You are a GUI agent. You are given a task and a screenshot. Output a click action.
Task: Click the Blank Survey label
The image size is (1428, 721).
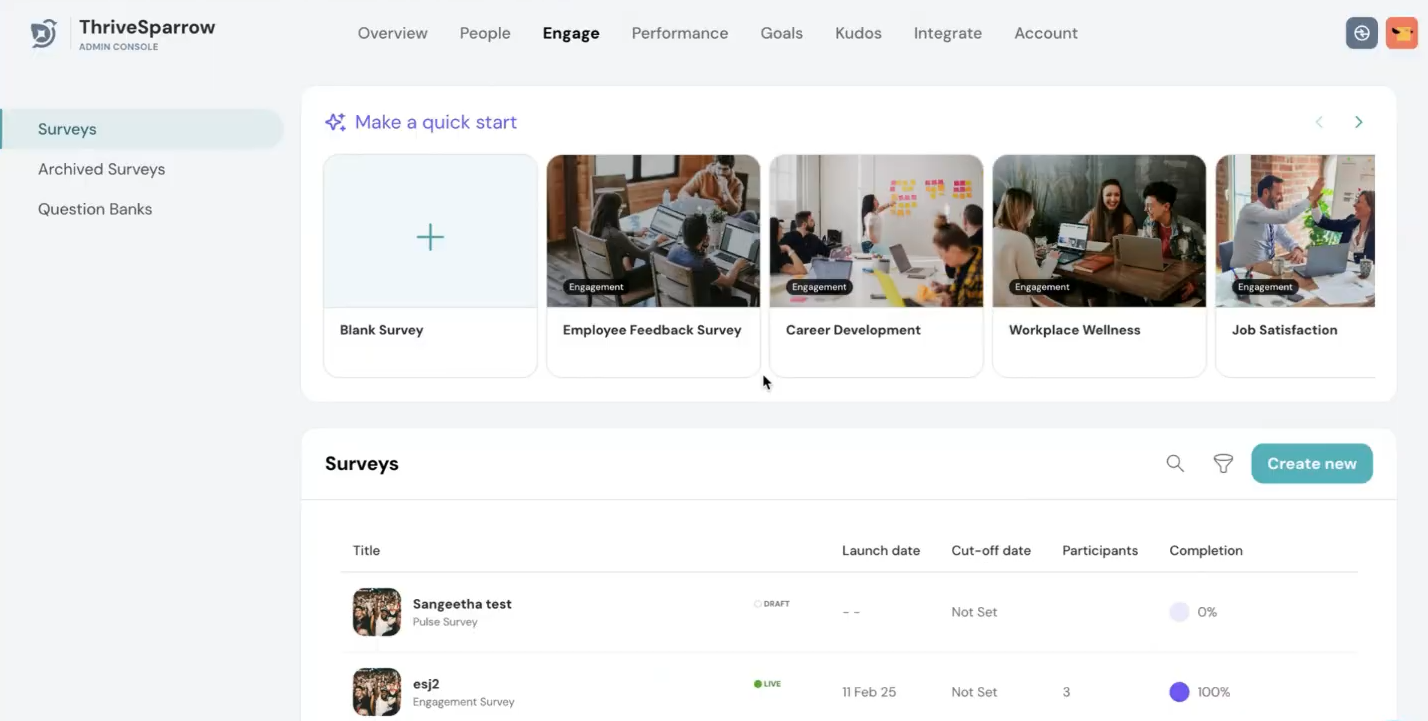[382, 330]
